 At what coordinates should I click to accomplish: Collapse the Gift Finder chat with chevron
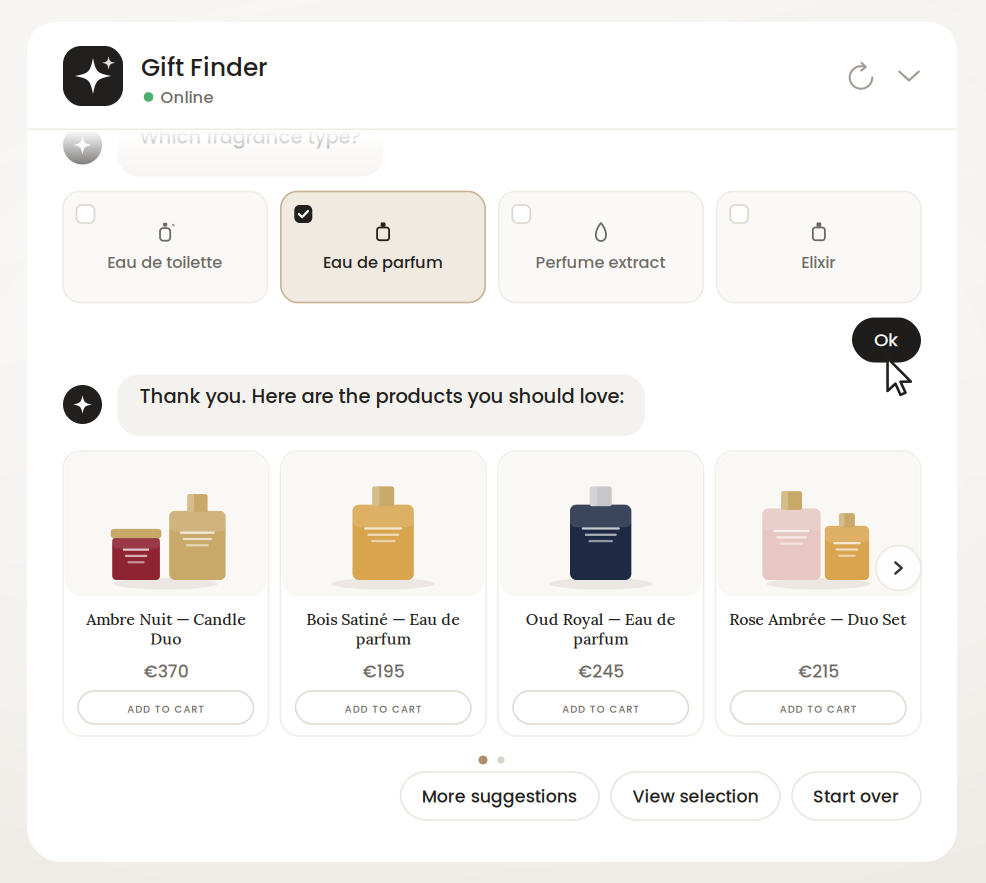click(909, 76)
